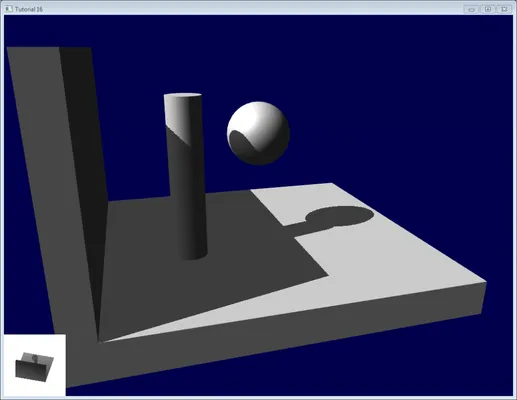Close the Tutorial 16 window

pyautogui.click(x=504, y=9)
